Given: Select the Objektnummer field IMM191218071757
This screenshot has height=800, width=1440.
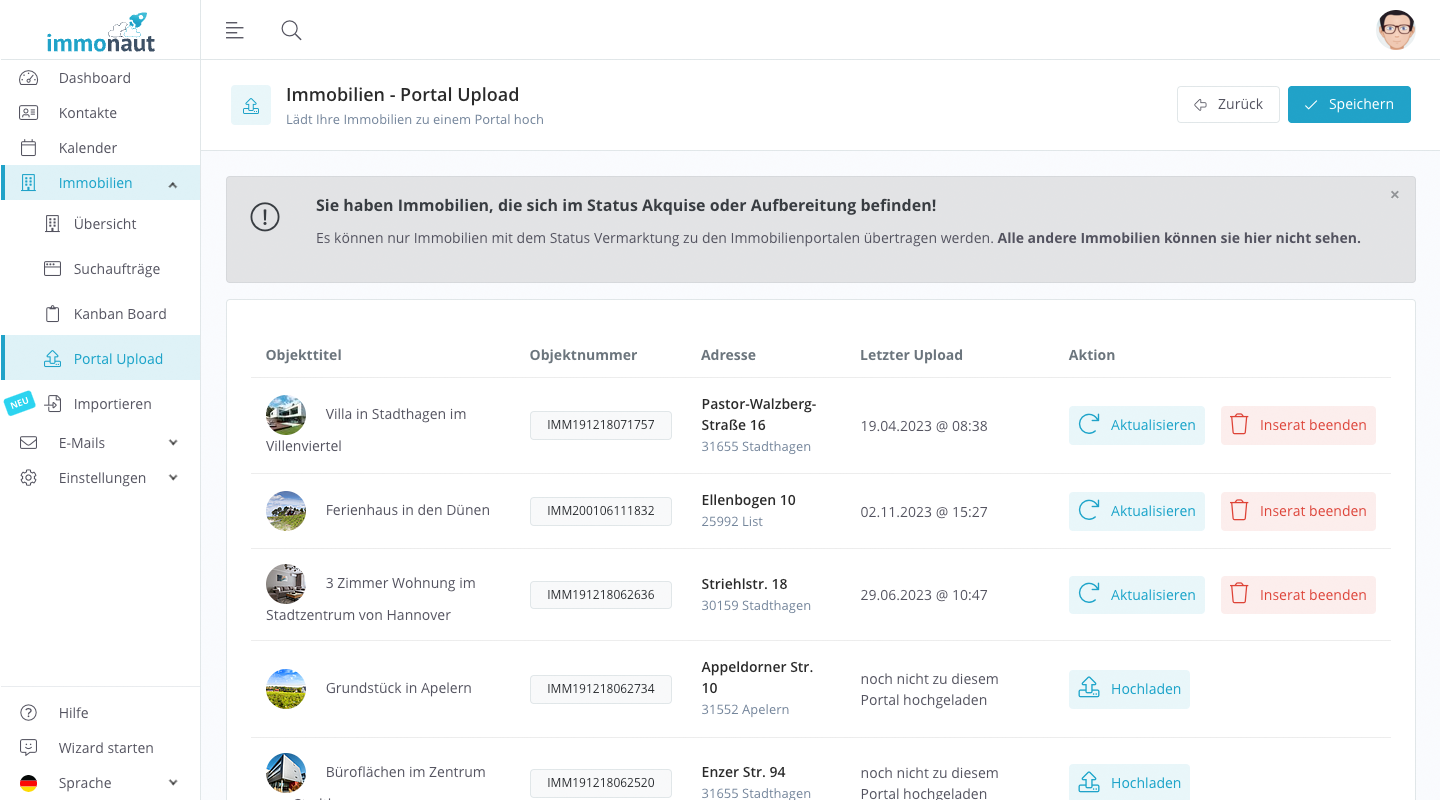Looking at the screenshot, I should (600, 424).
